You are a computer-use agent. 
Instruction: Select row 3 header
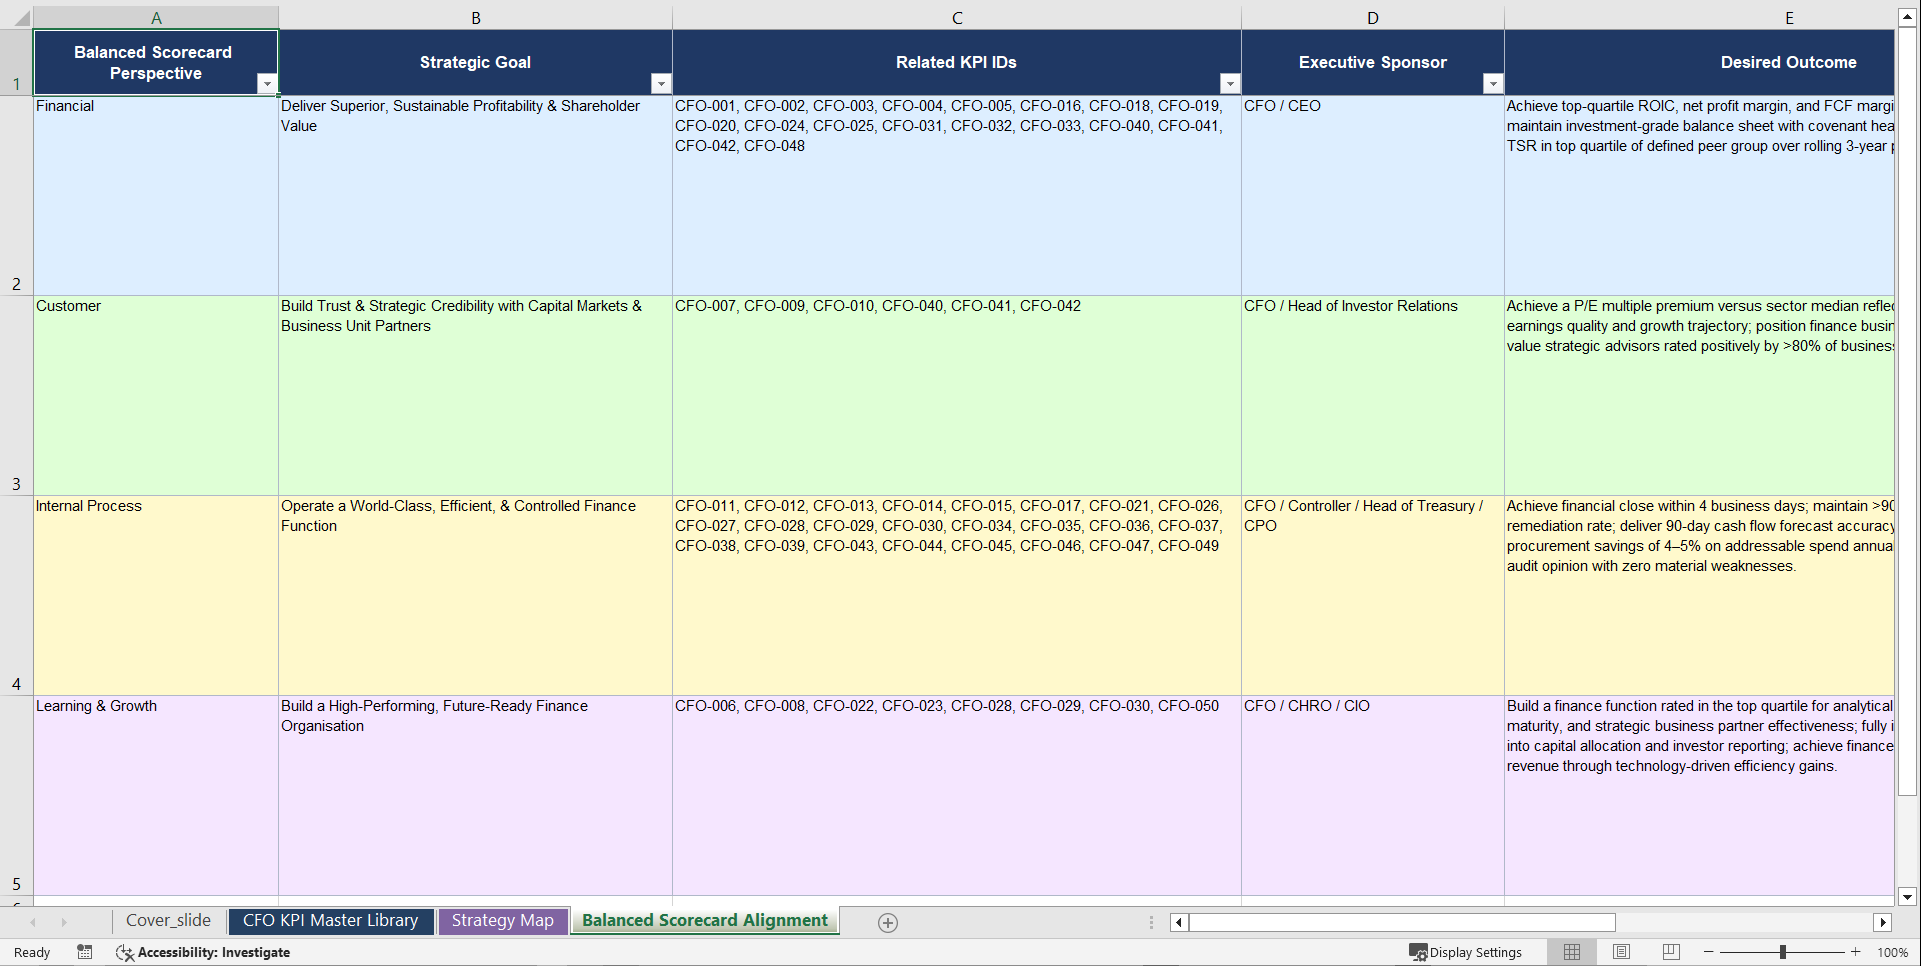[16, 395]
